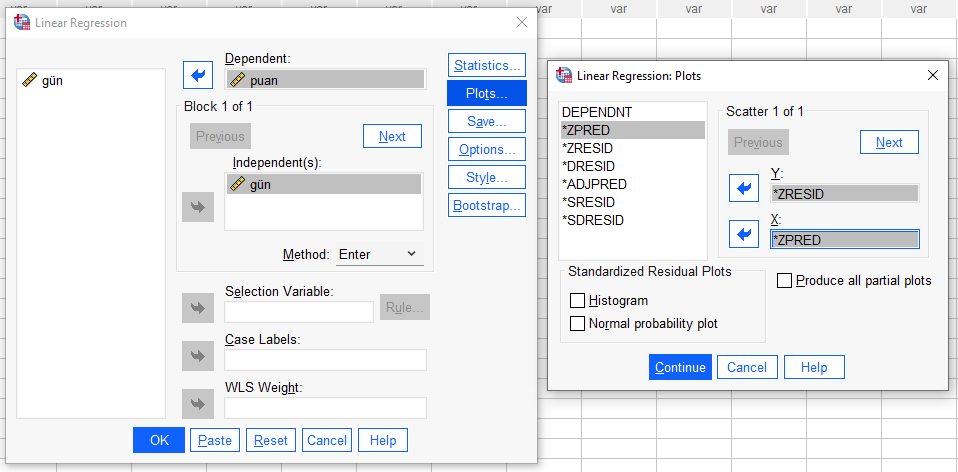Select *SRESID from the plot variables list

589,202
